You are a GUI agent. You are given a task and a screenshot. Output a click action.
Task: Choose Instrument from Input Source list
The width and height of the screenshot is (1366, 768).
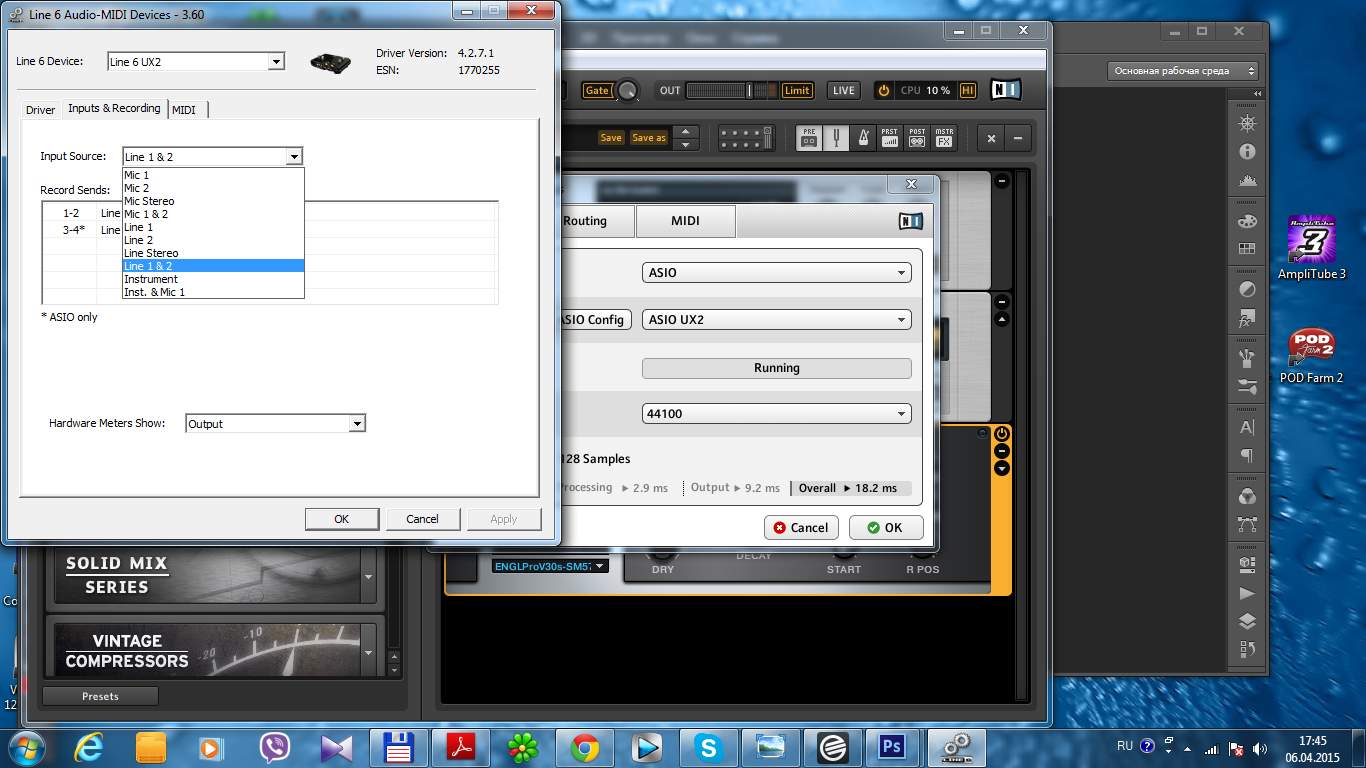pos(151,279)
